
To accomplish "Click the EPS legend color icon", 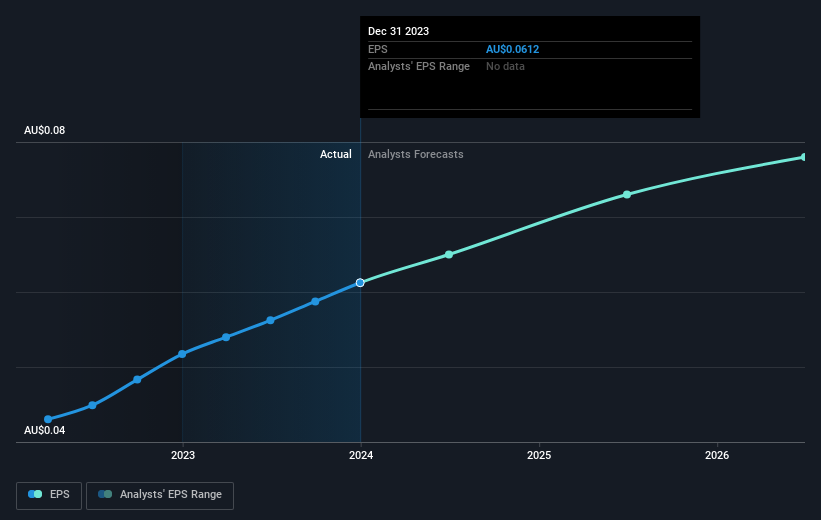I will tap(35, 494).
